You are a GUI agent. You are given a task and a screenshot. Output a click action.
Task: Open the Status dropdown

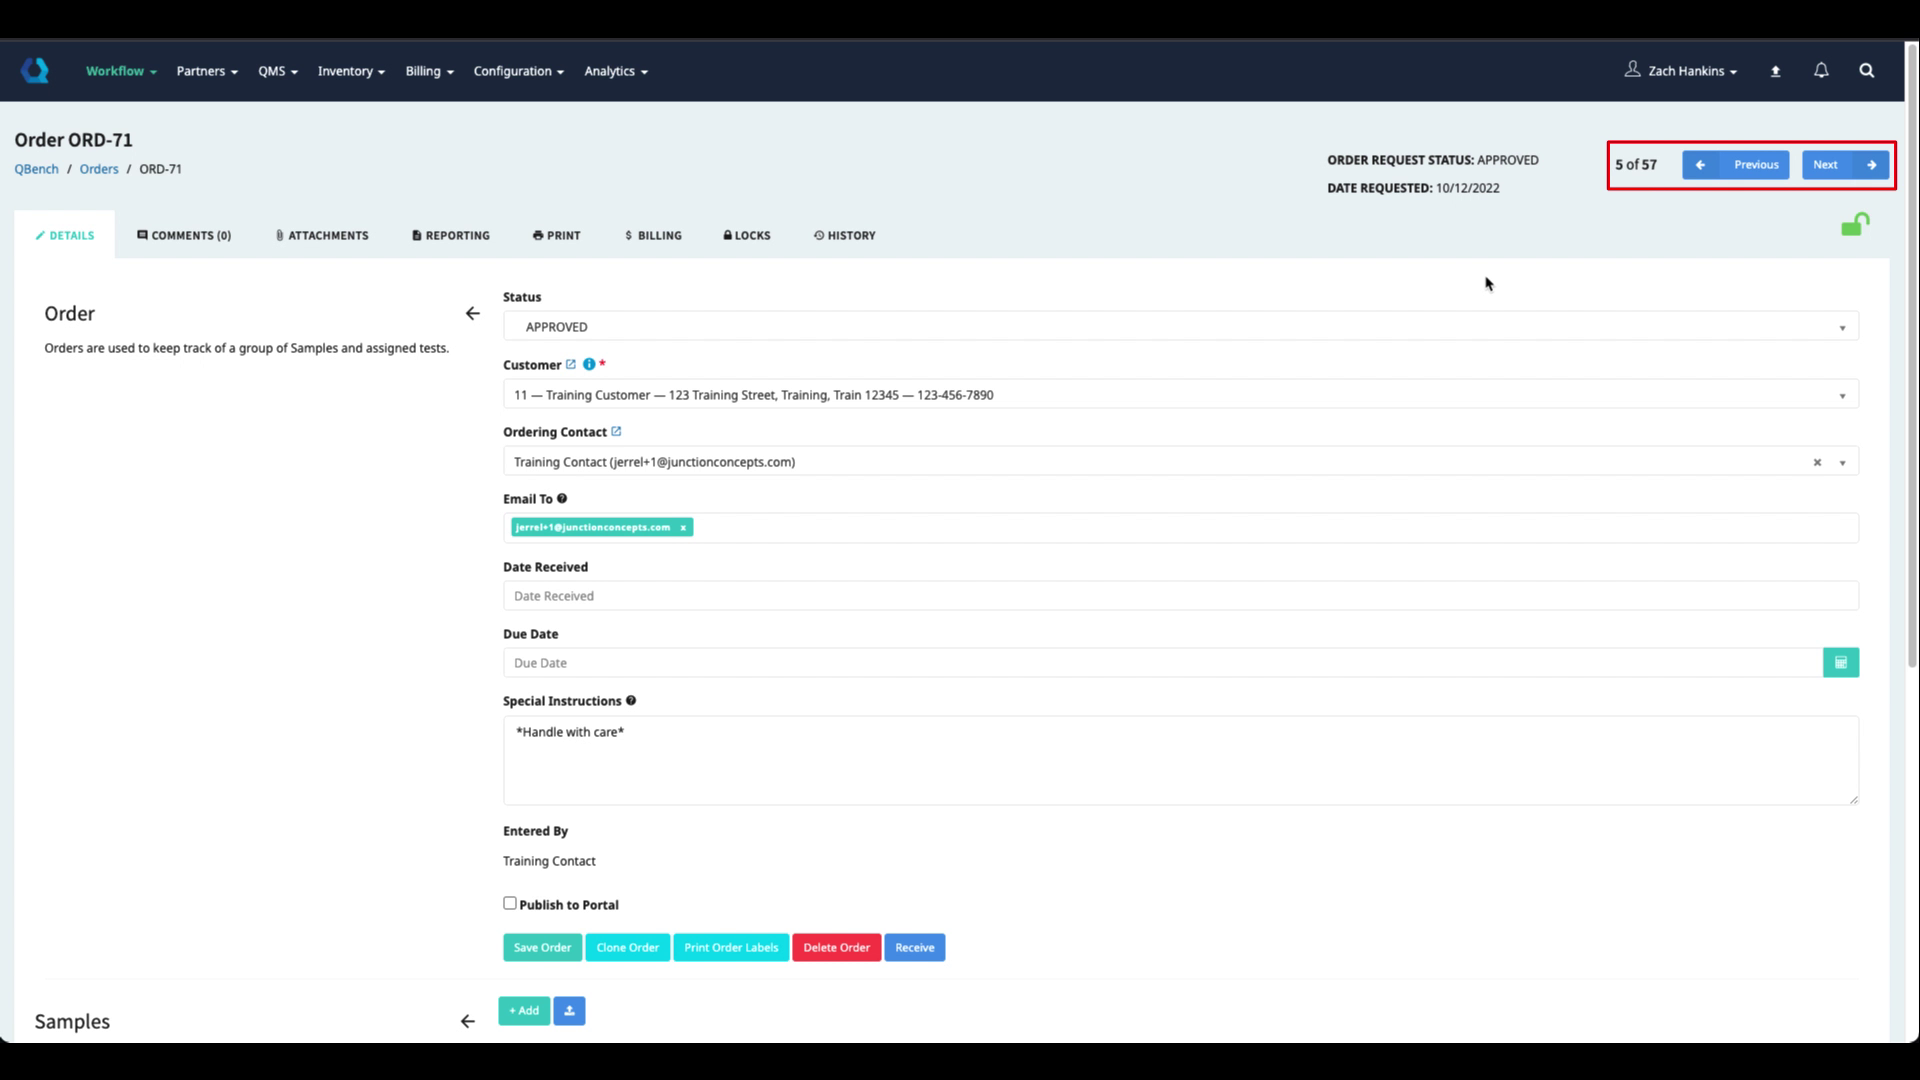click(x=1180, y=327)
